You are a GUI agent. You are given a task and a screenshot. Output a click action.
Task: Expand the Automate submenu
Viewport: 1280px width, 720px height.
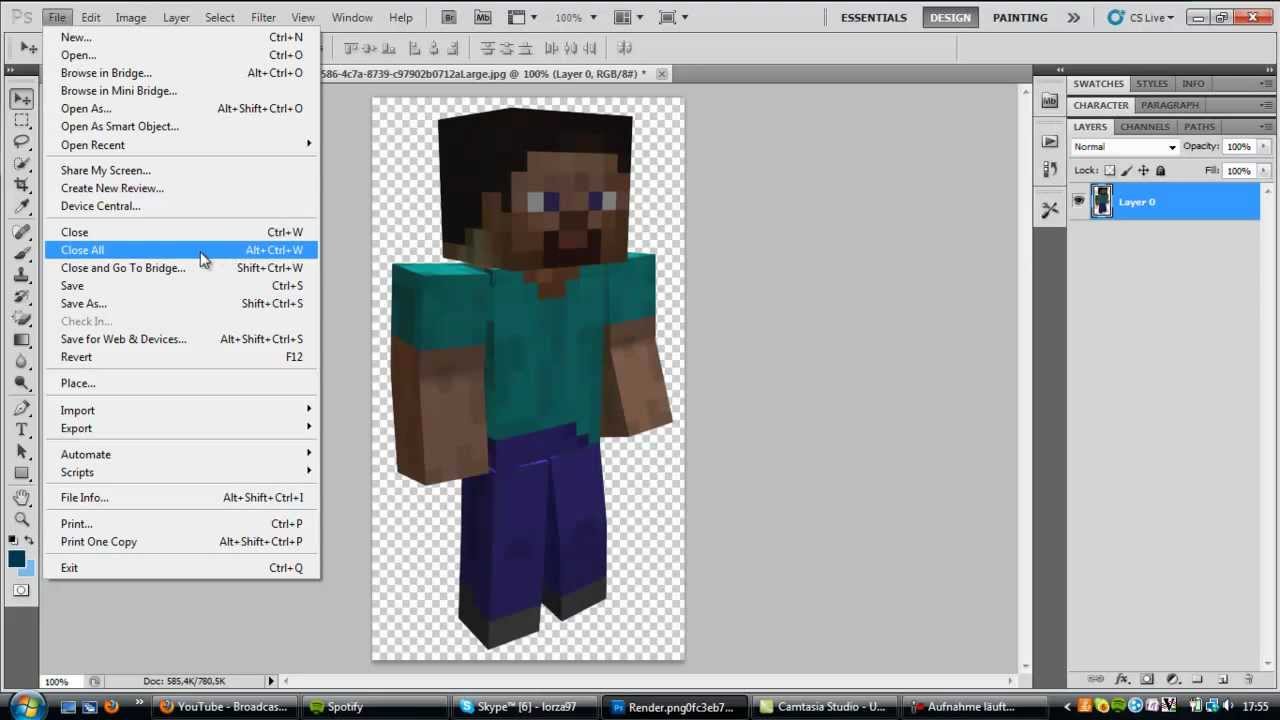(181, 454)
